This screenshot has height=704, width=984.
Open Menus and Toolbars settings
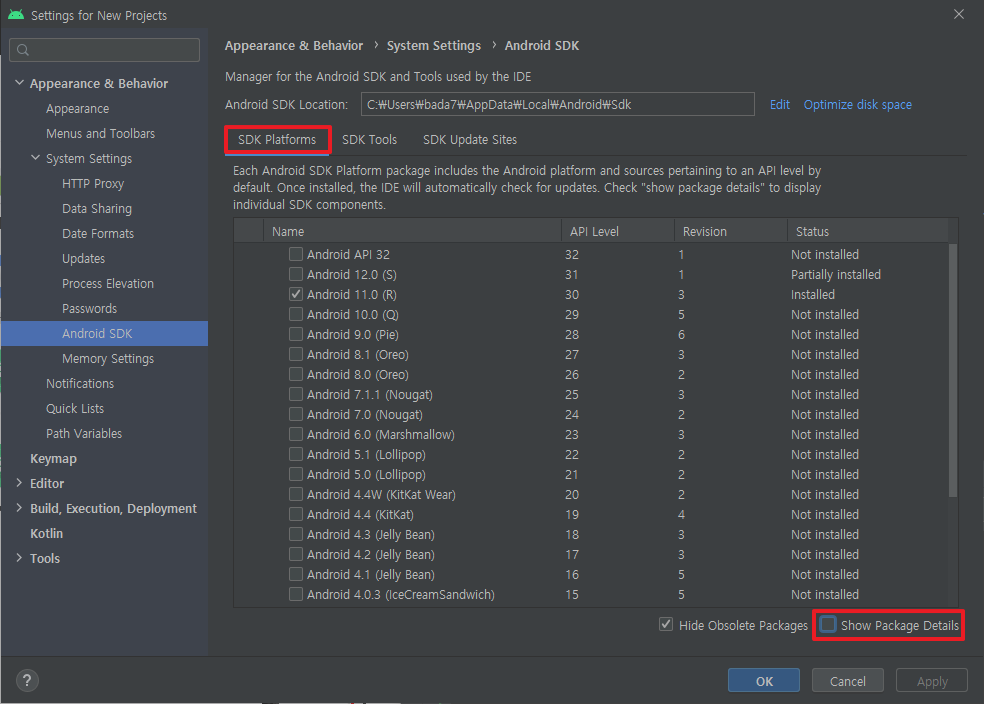coord(100,134)
